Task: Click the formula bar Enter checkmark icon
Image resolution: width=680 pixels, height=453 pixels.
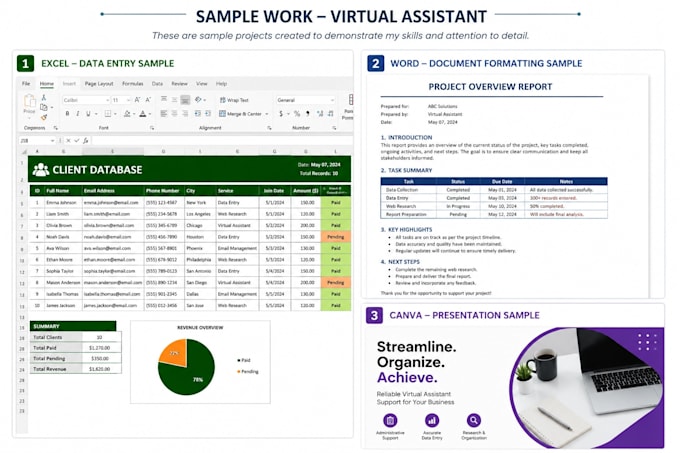Action: pyautogui.click(x=77, y=140)
